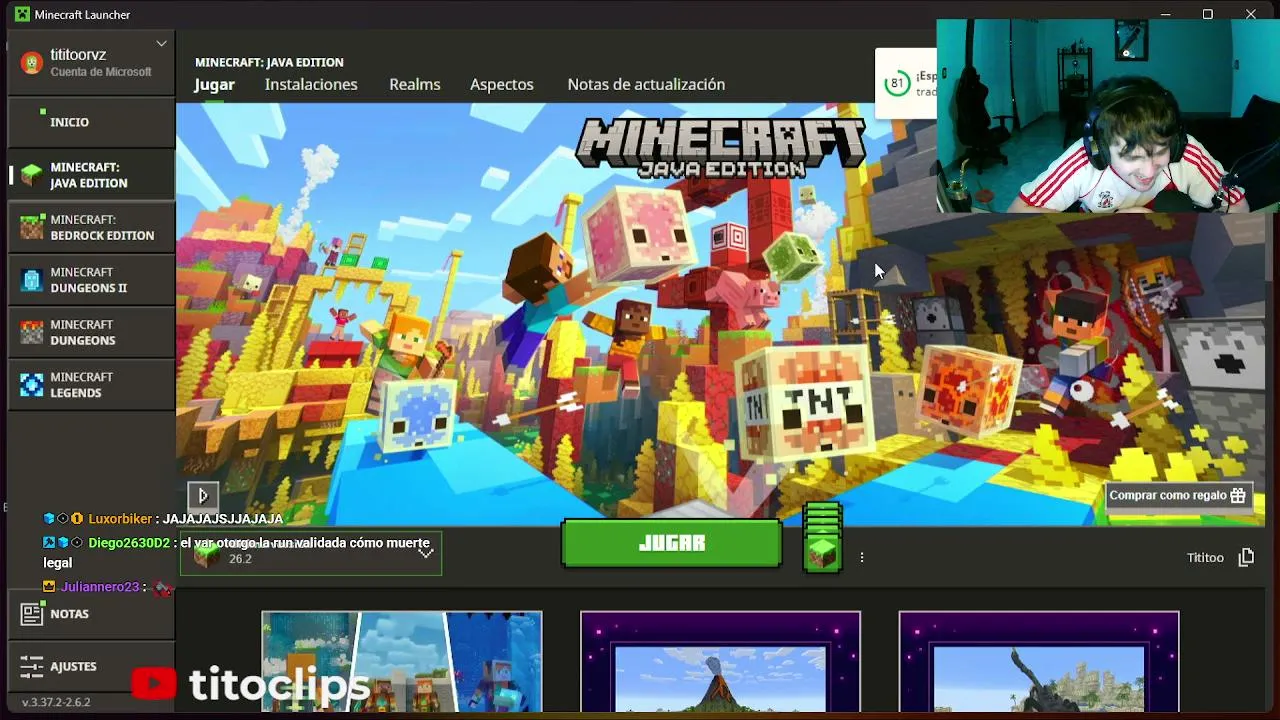Open the news thumbnail with the underwater characters
This screenshot has width=1280, height=720.
click(x=402, y=662)
